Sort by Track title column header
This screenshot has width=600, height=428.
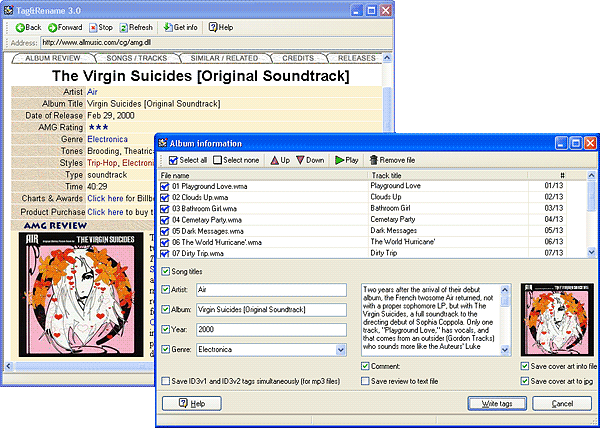click(448, 176)
